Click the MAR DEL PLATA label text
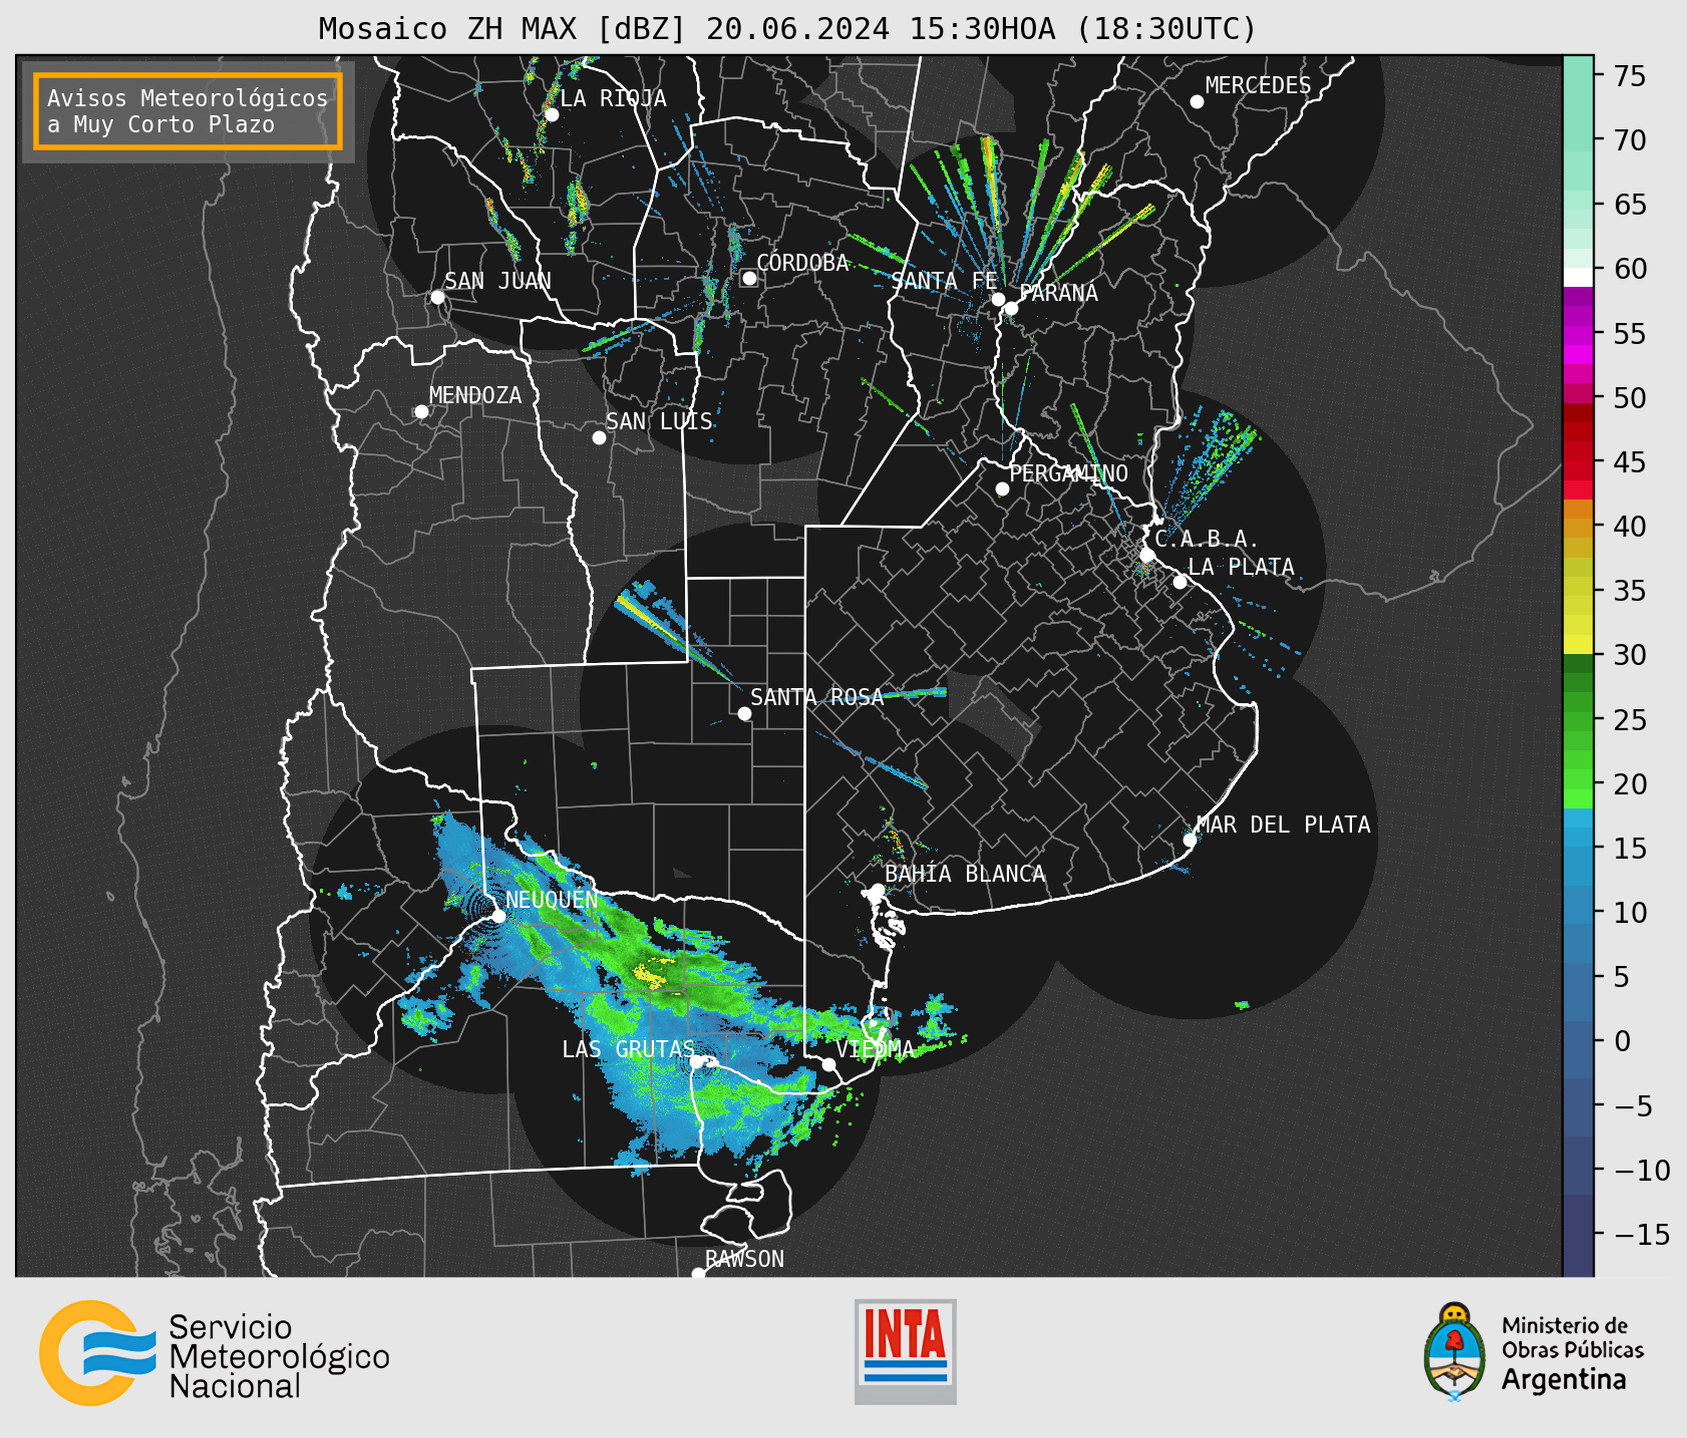This screenshot has height=1438, width=1687. pyautogui.click(x=1283, y=825)
